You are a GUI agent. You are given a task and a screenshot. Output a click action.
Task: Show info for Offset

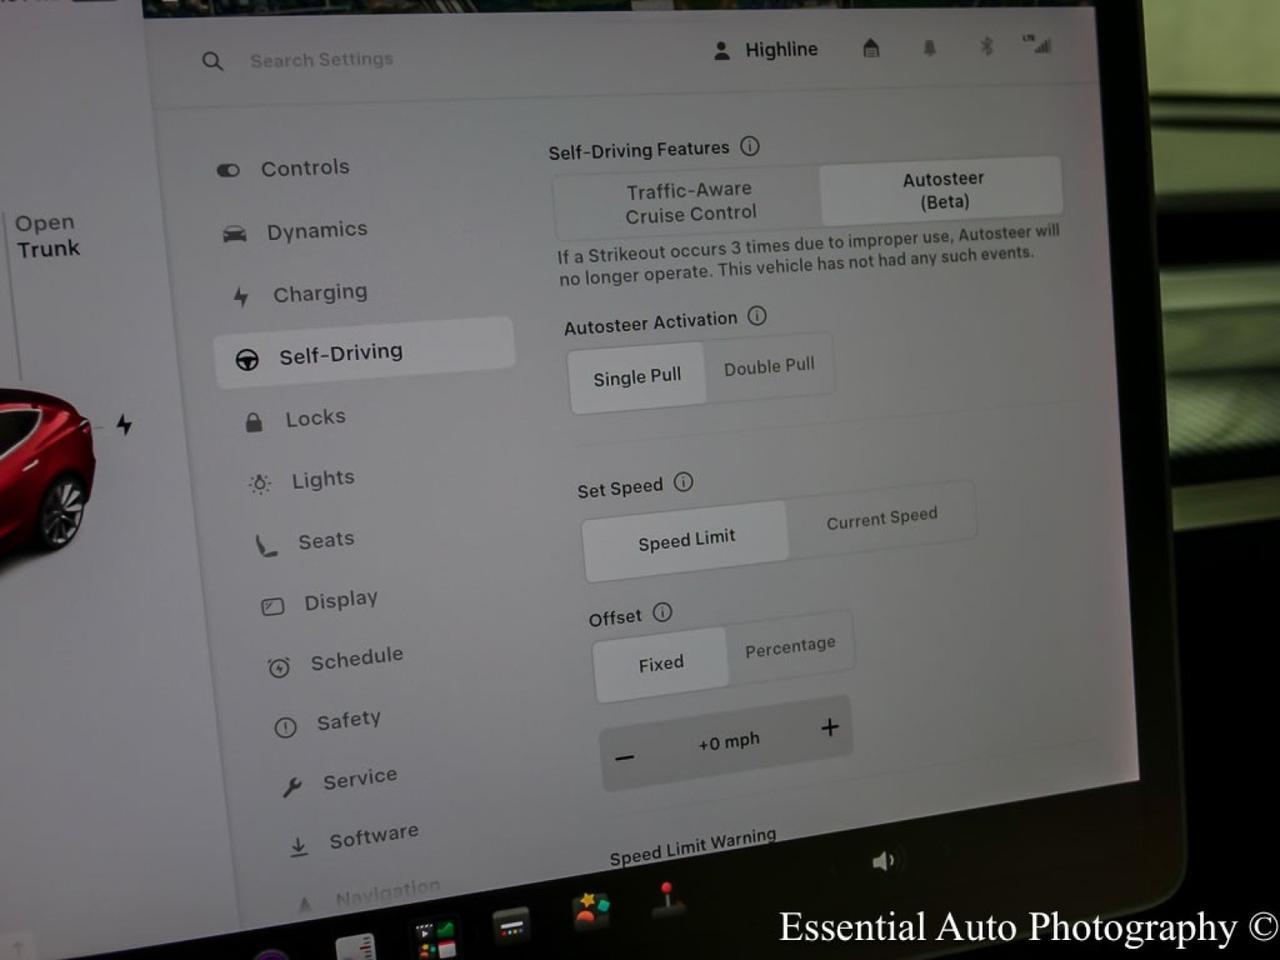click(x=662, y=612)
